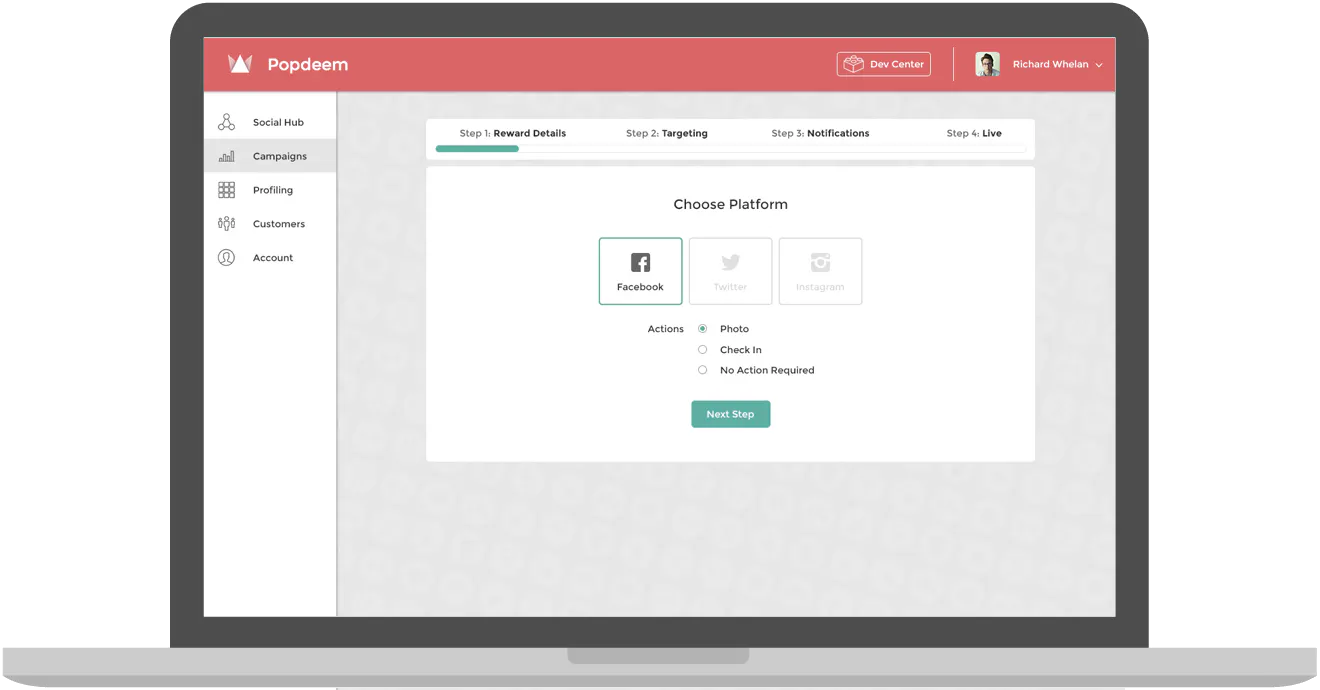The width and height of the screenshot is (1320, 690).
Task: Select the No Action Required radio button
Action: (x=702, y=370)
